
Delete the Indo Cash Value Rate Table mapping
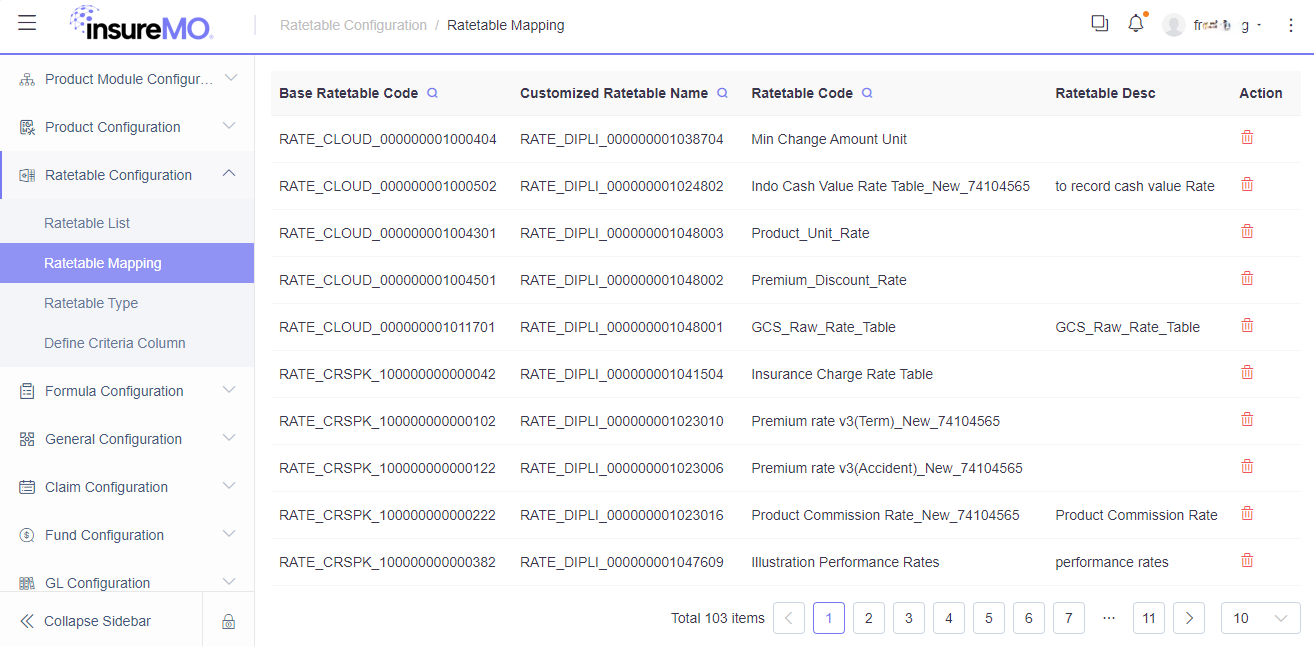(1247, 185)
